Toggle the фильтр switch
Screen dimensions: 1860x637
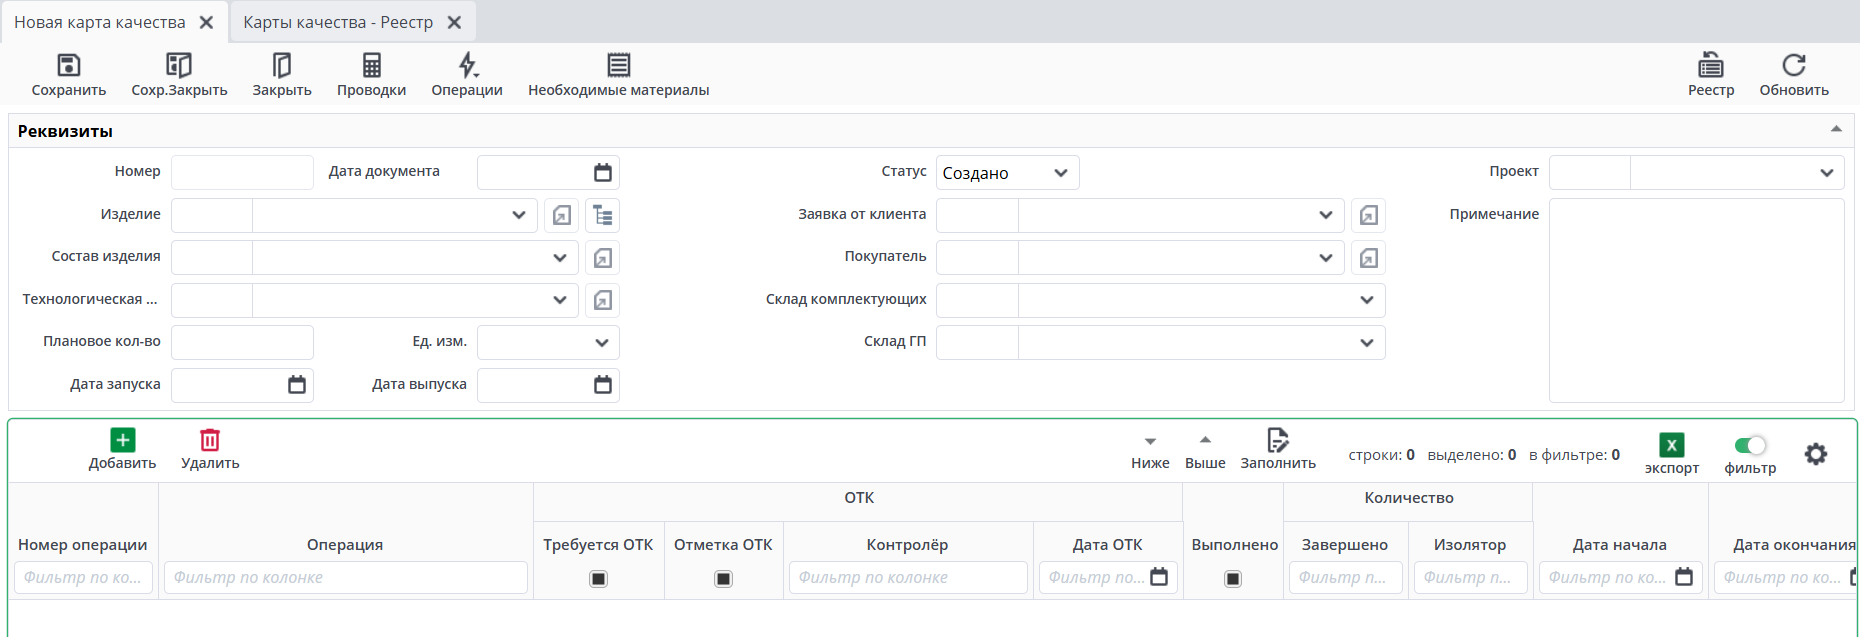point(1750,445)
